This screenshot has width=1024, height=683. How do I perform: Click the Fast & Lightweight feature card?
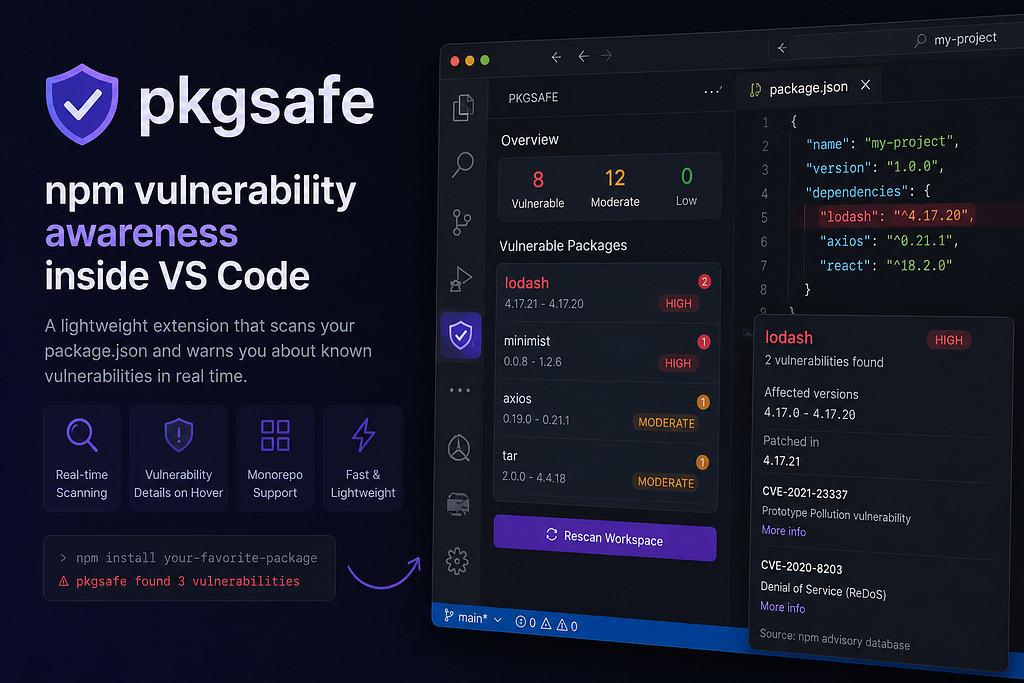[x=363, y=458]
